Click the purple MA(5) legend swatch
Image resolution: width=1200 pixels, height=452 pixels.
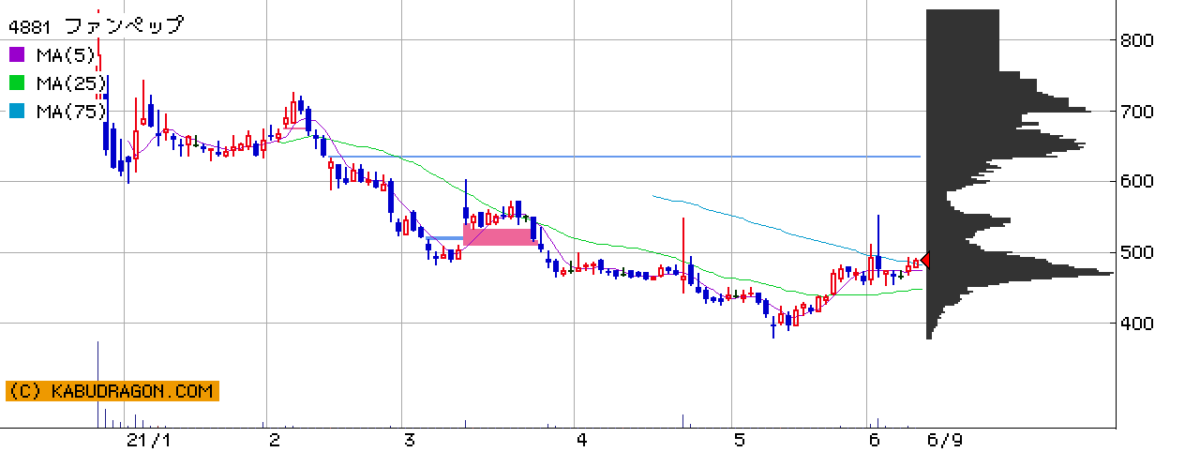coord(17,54)
